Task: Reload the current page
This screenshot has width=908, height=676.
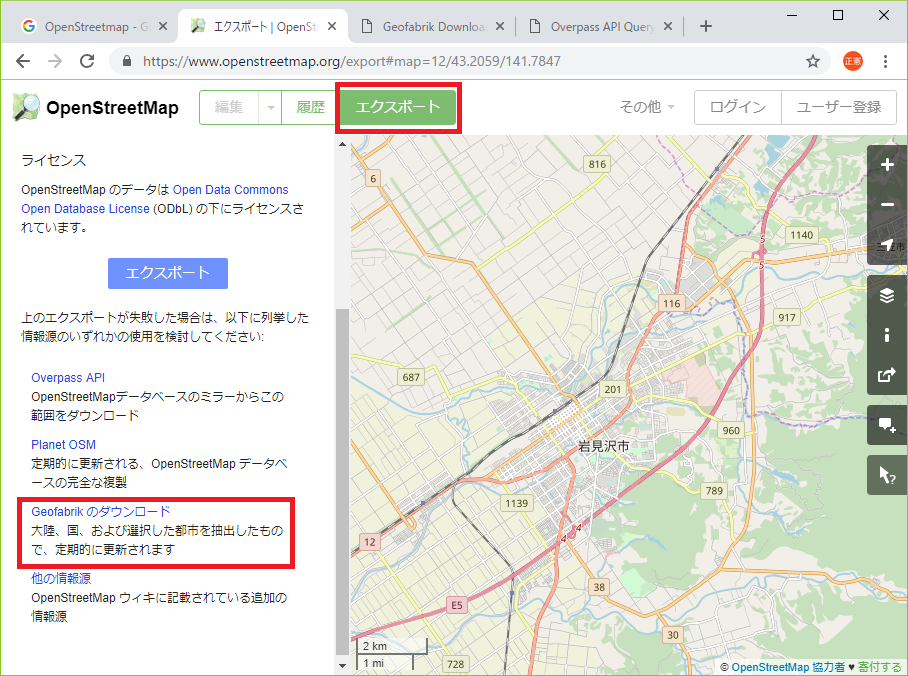Action: 87,61
